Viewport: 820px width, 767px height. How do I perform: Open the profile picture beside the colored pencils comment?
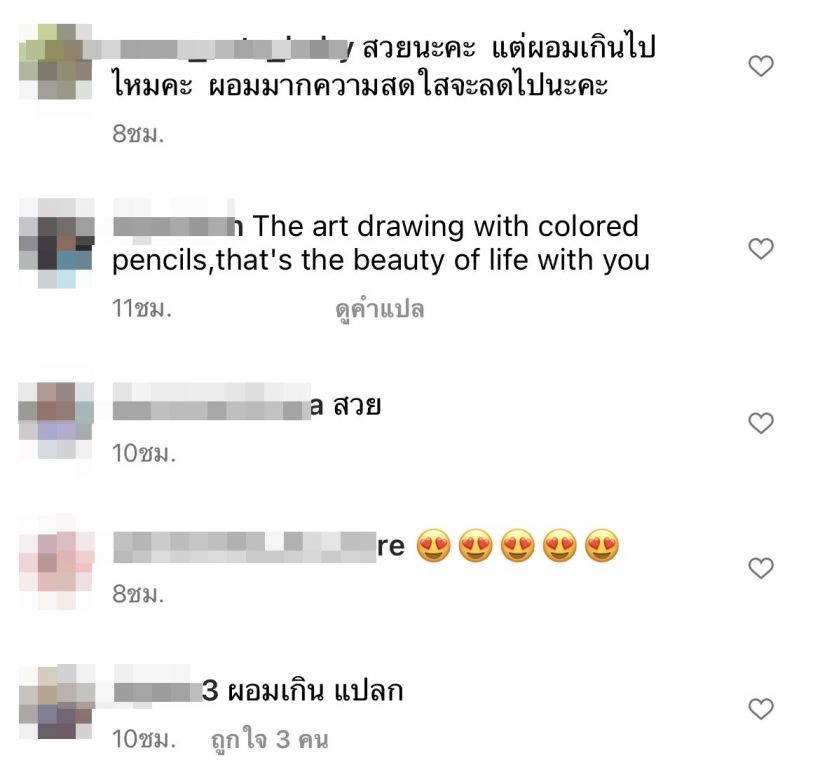[56, 243]
